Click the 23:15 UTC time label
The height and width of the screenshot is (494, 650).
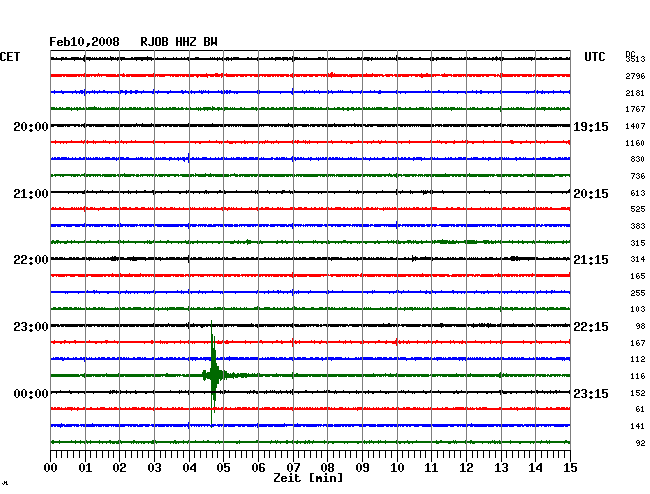click(591, 393)
